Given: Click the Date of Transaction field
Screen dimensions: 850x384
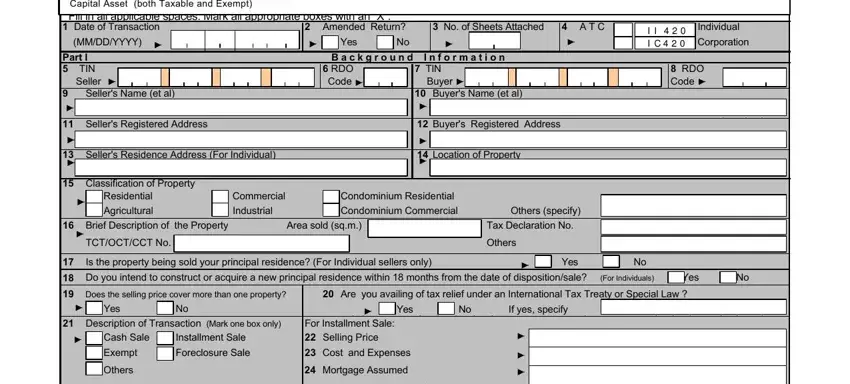Looking at the screenshot, I should tap(235, 40).
